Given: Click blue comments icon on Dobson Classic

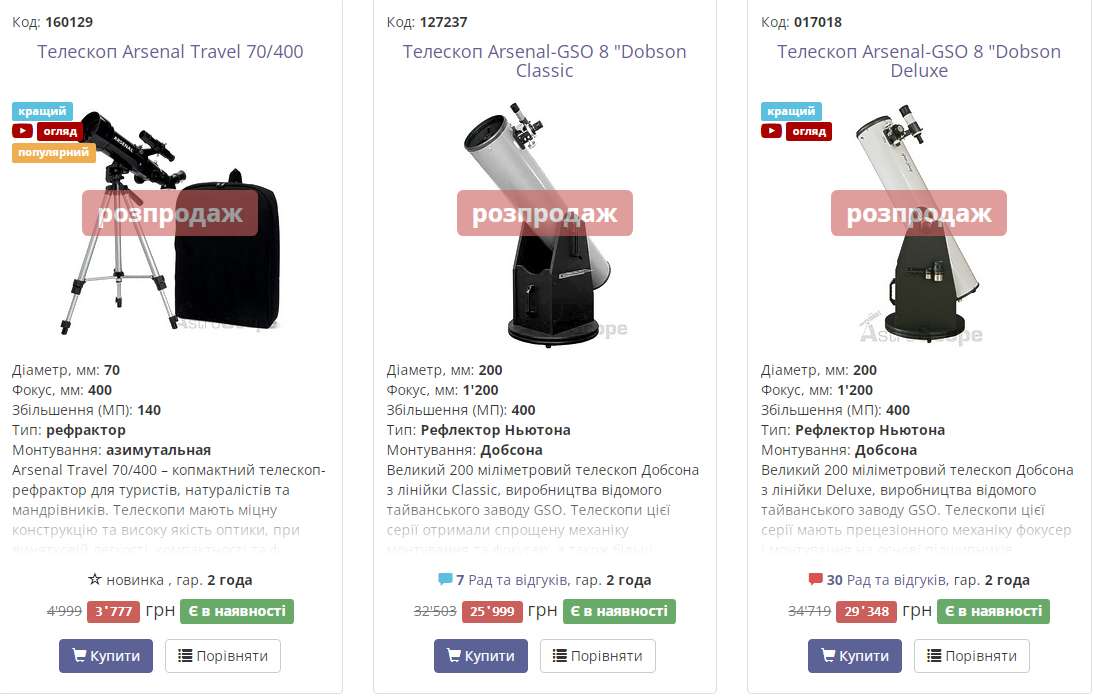Looking at the screenshot, I should click(x=445, y=580).
